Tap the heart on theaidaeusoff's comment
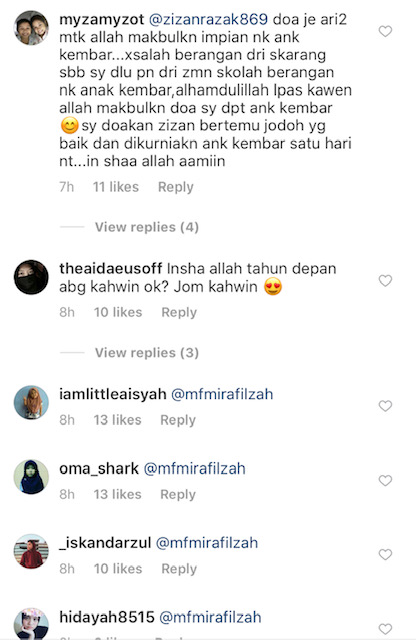The width and height of the screenshot is (416, 640). (385, 280)
